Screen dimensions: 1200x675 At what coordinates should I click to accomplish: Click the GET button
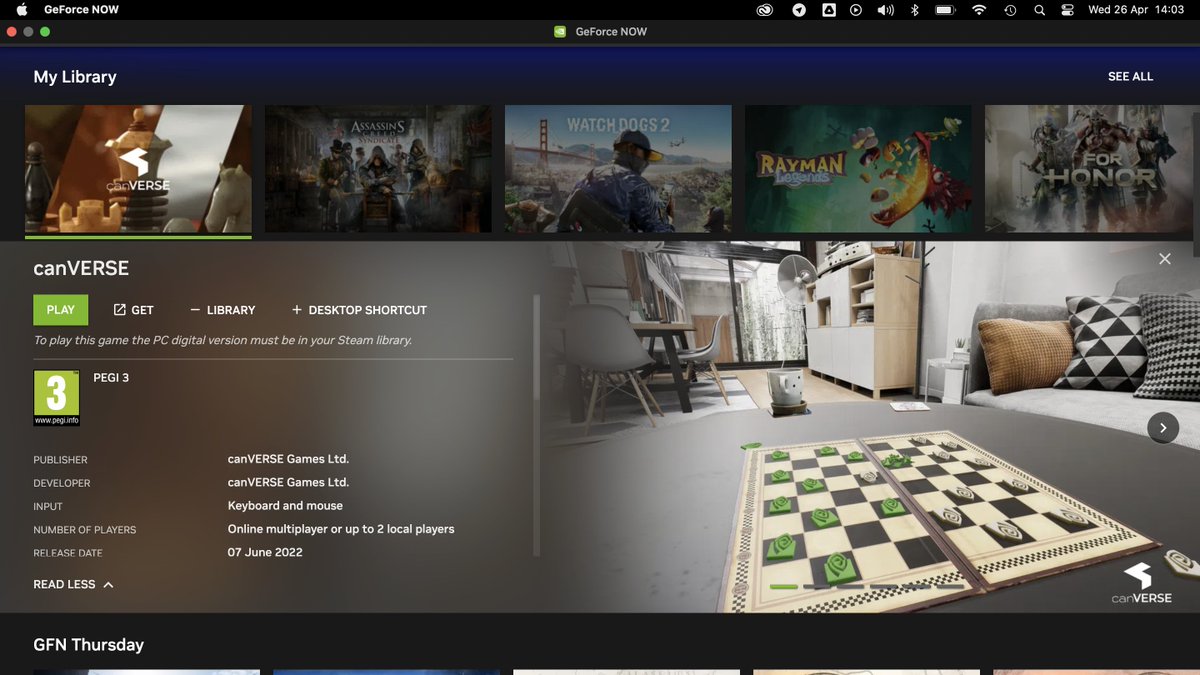coord(133,310)
